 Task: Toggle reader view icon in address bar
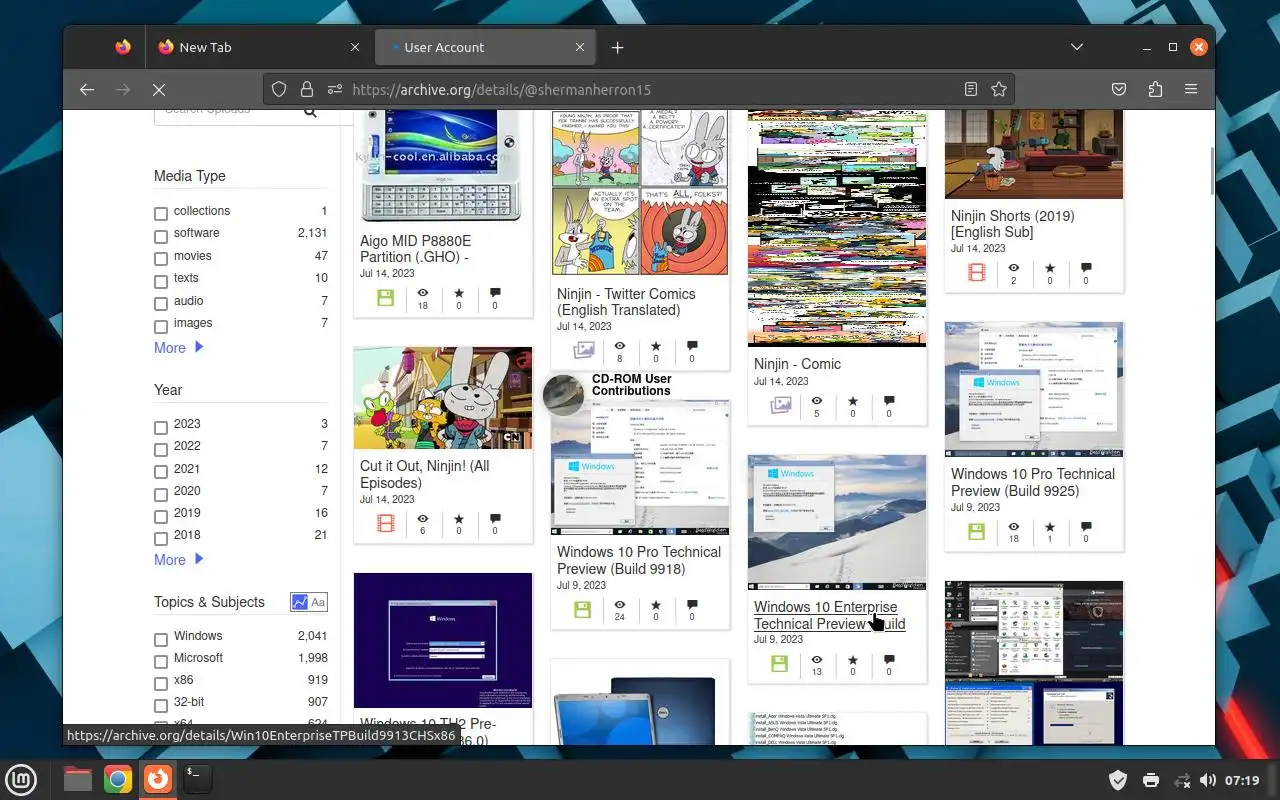tap(970, 89)
